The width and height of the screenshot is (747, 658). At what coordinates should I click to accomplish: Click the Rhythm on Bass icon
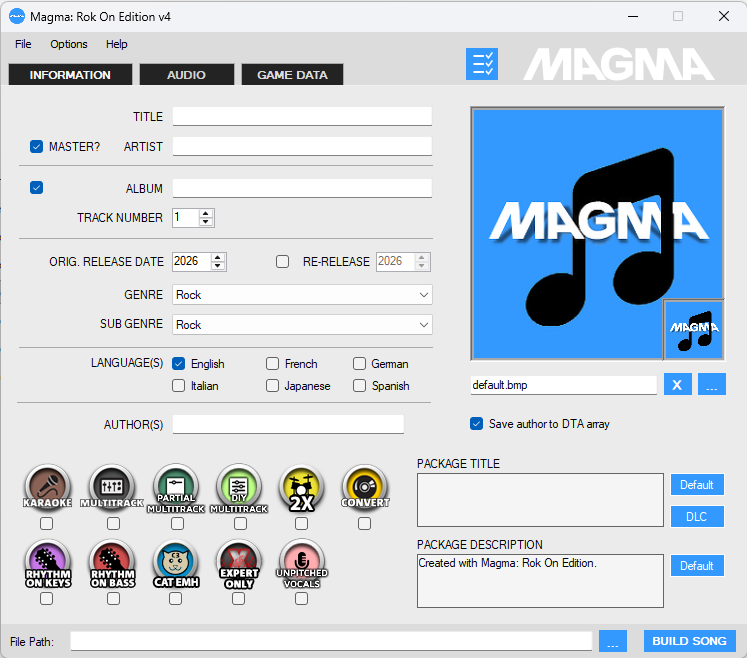tap(112, 563)
